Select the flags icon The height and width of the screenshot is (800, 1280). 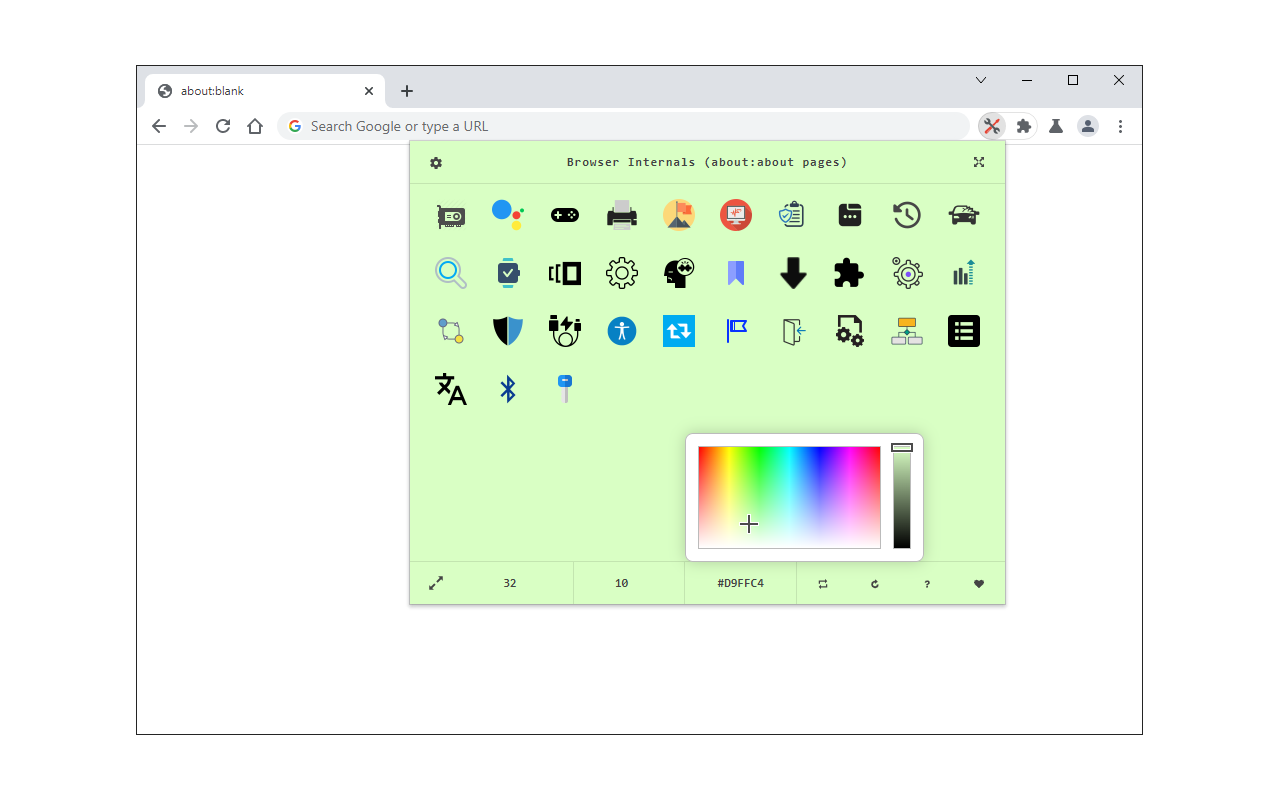coord(735,330)
